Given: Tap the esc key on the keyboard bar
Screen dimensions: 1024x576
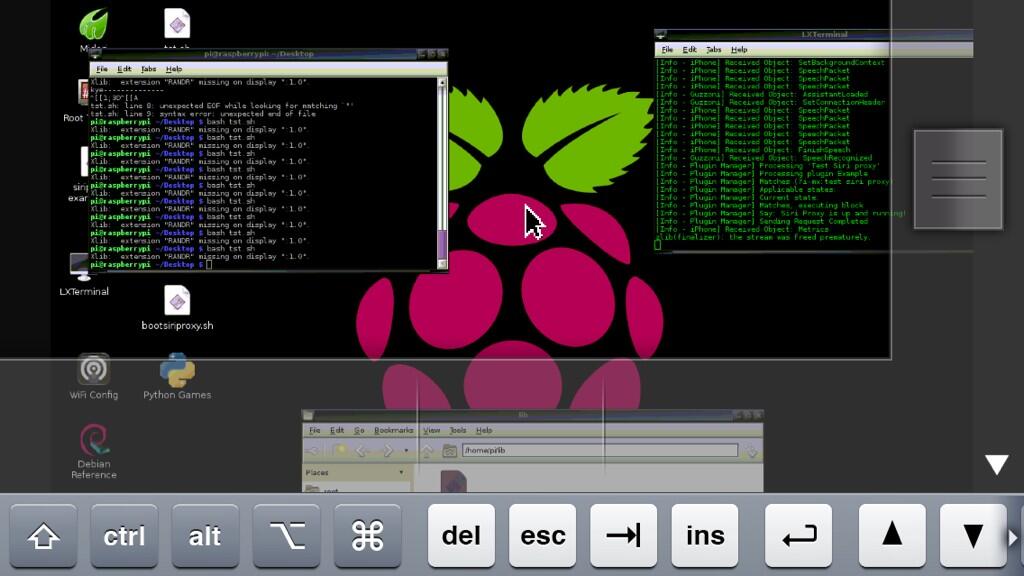Looking at the screenshot, I should click(543, 536).
